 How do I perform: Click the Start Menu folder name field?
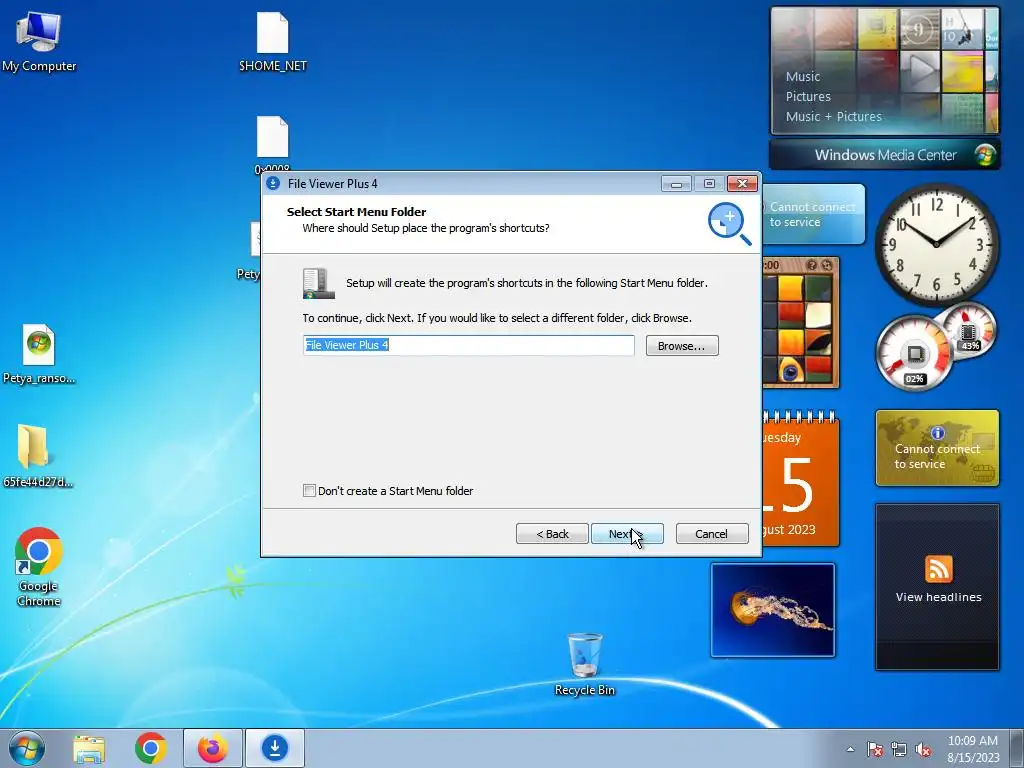tap(468, 345)
